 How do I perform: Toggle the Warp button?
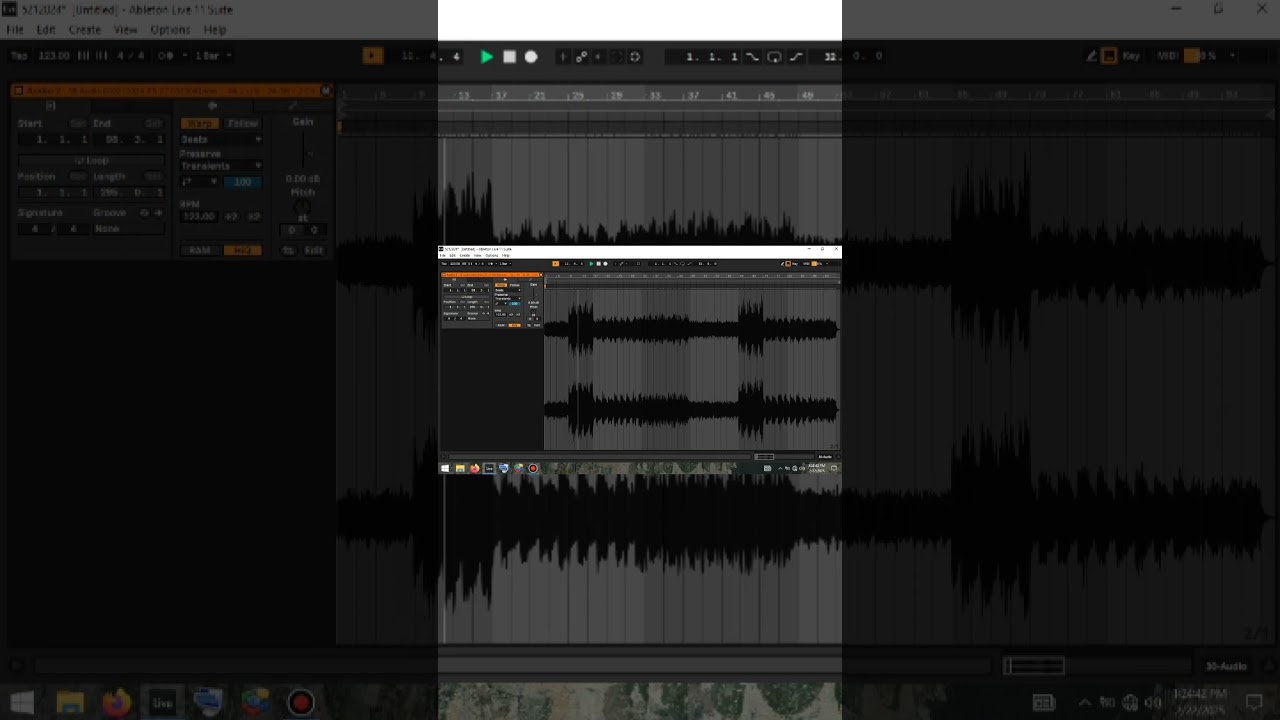tap(198, 124)
